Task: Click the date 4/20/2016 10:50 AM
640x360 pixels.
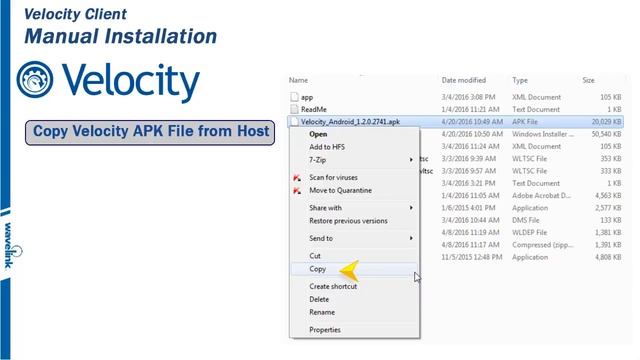Action: [x=472, y=134]
